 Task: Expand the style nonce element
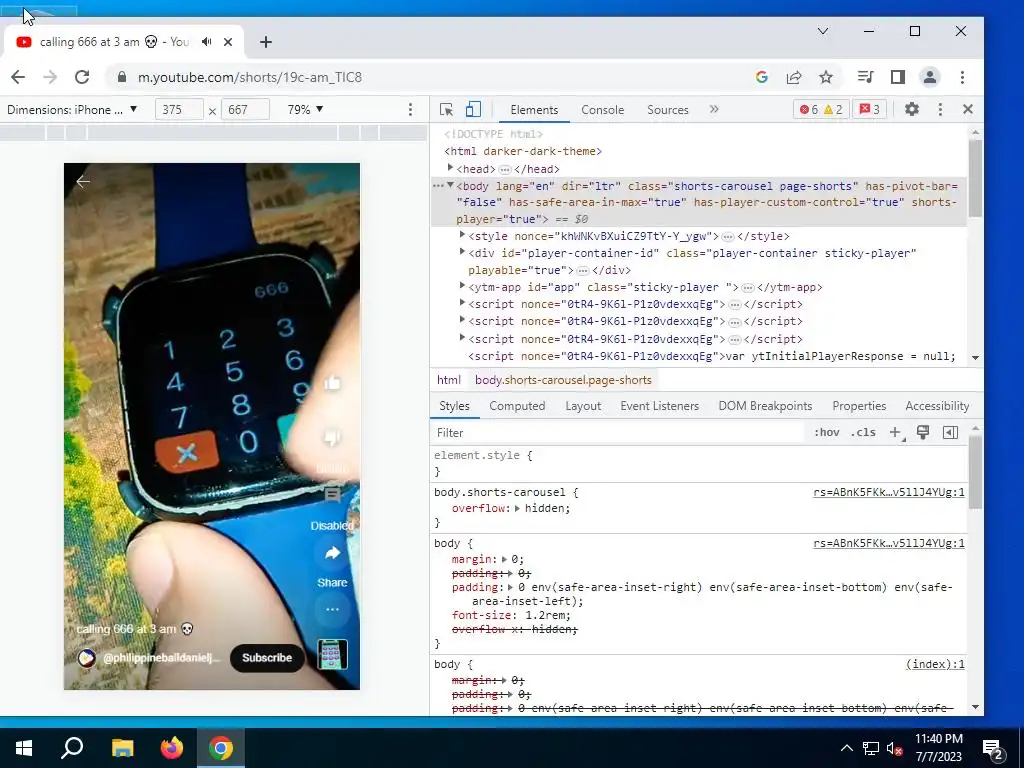point(462,235)
